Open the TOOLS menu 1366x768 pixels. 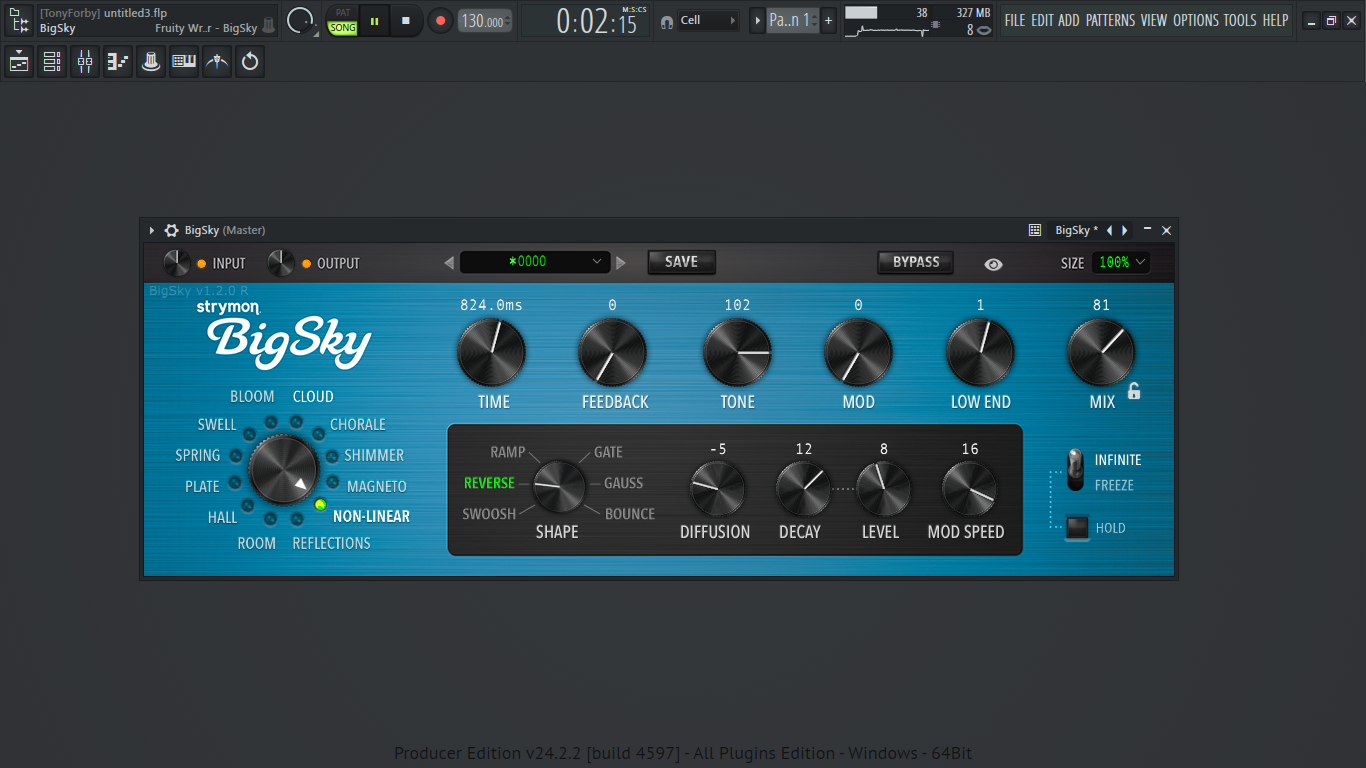[1240, 20]
